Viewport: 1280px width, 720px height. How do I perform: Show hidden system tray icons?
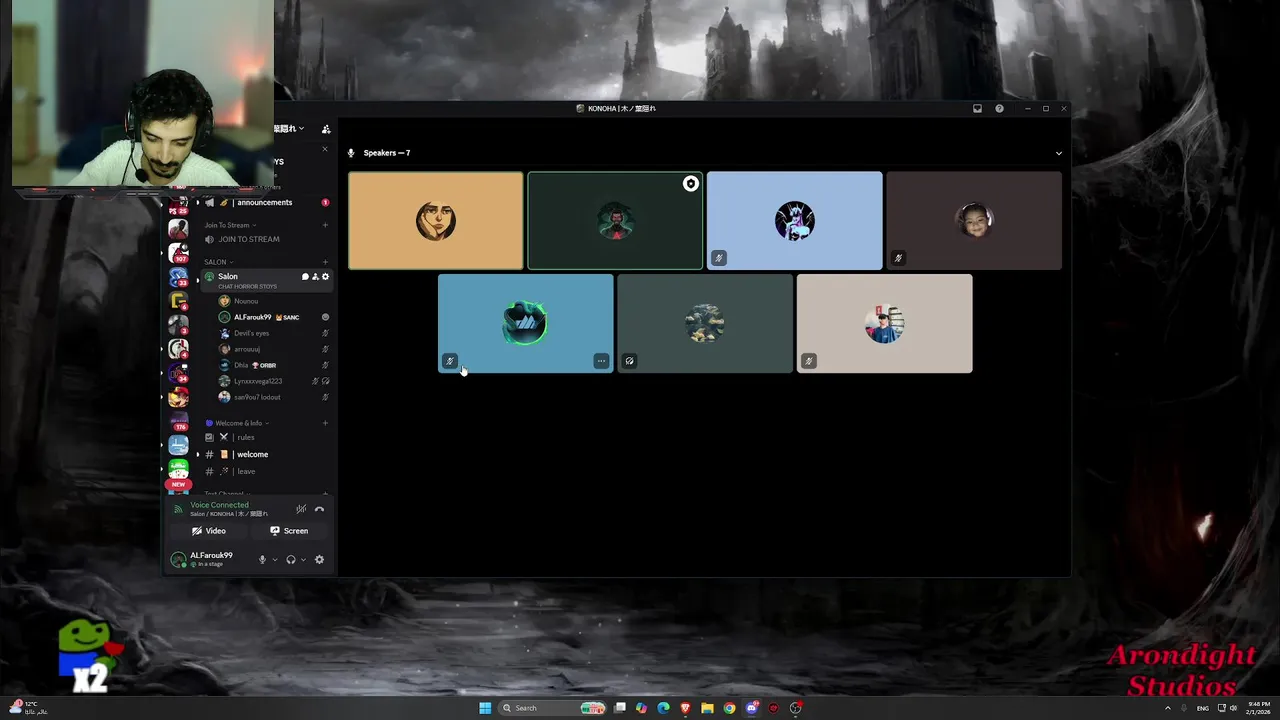(1167, 708)
